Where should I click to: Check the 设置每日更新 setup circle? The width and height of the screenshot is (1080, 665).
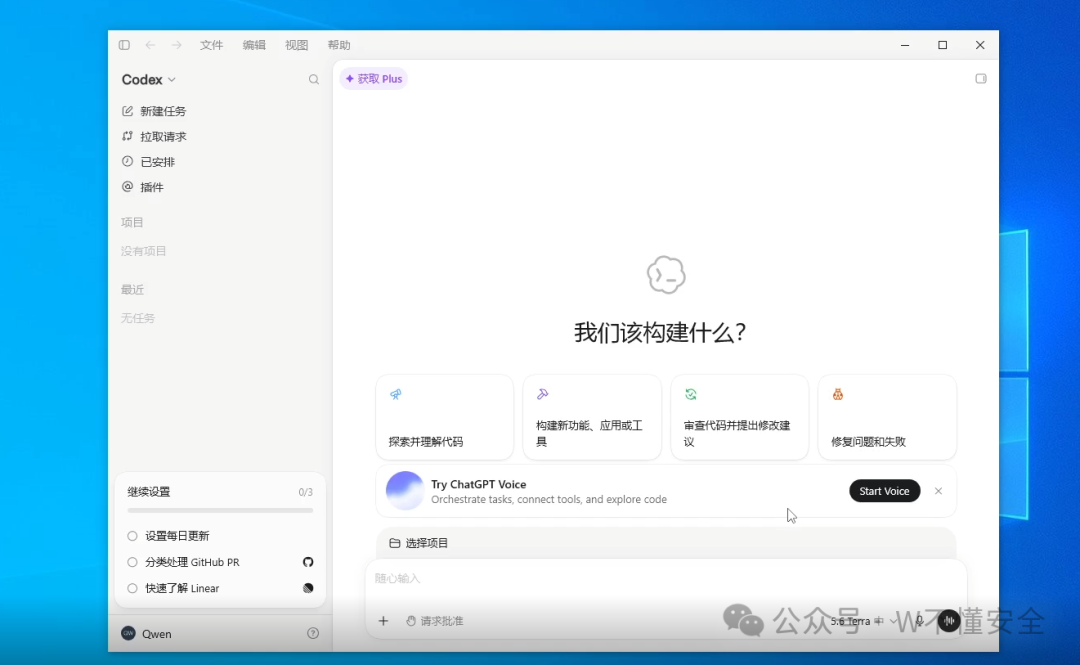[132, 536]
